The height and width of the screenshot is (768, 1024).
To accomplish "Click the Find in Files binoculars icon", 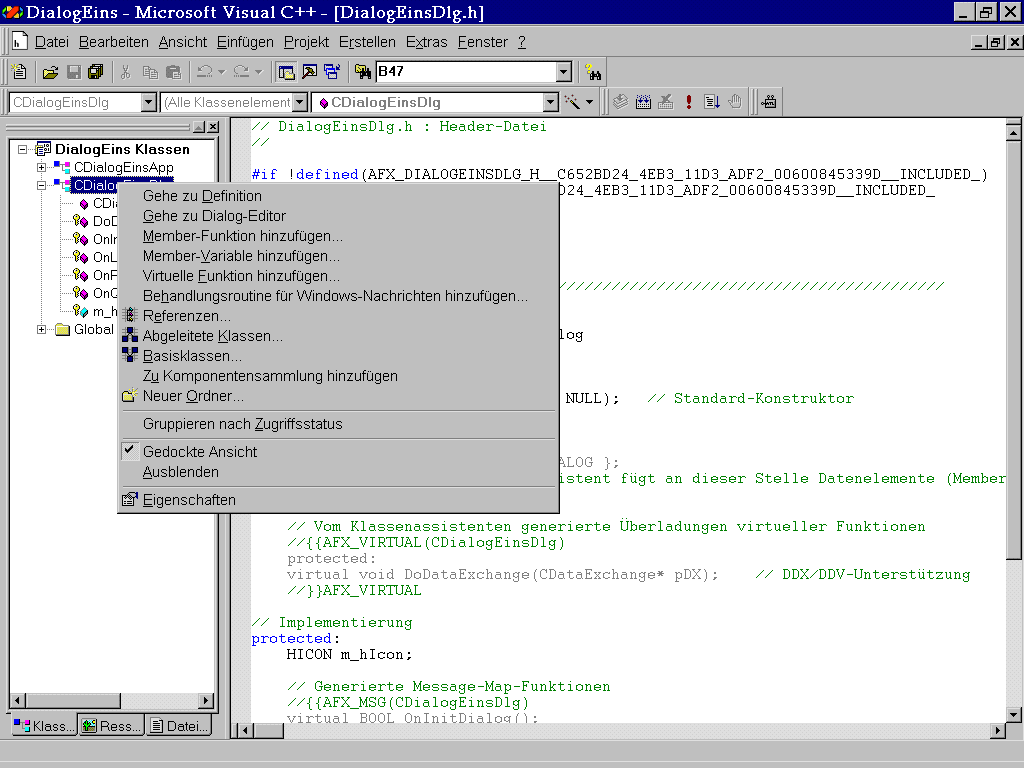I will click(x=362, y=72).
